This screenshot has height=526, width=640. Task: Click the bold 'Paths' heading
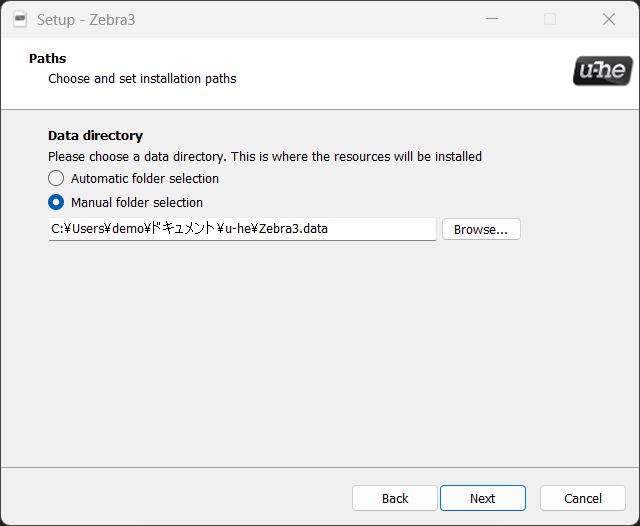pyautogui.click(x=47, y=59)
